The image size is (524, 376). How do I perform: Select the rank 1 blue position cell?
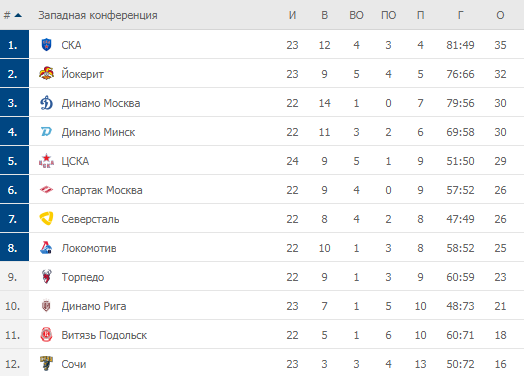click(x=14, y=44)
